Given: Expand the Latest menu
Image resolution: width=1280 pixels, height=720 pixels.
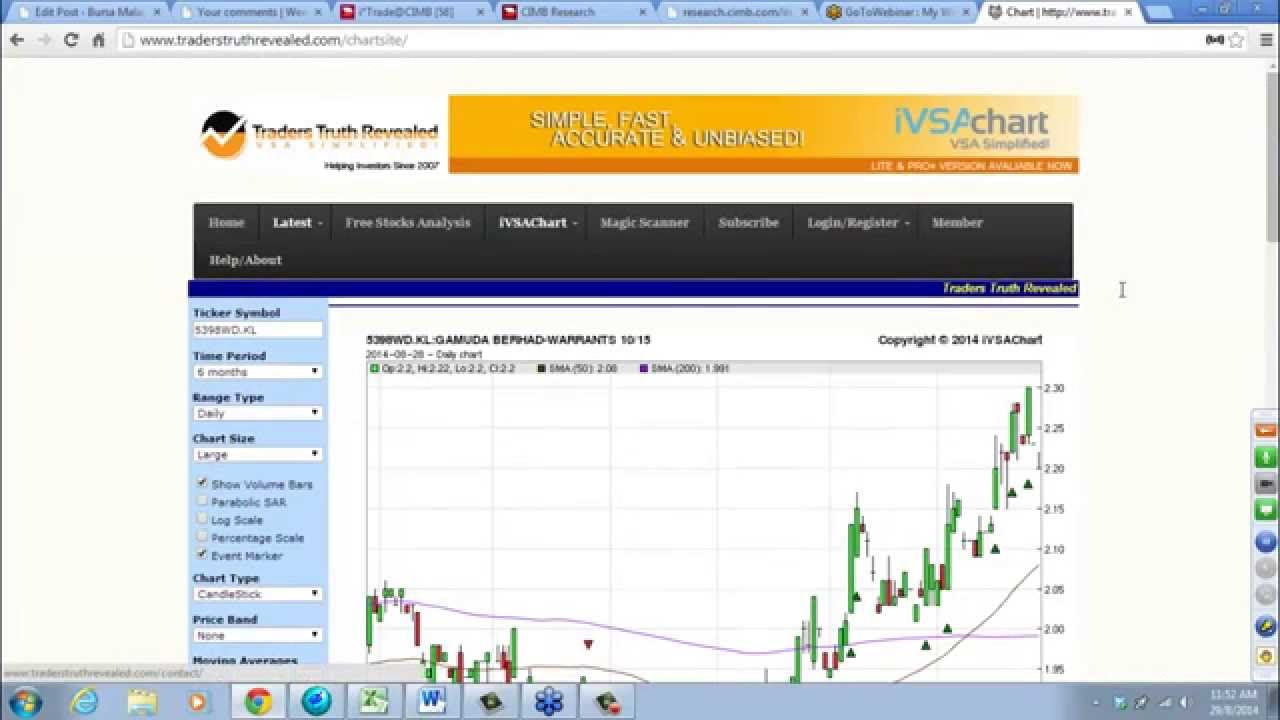Looking at the screenshot, I should point(297,223).
